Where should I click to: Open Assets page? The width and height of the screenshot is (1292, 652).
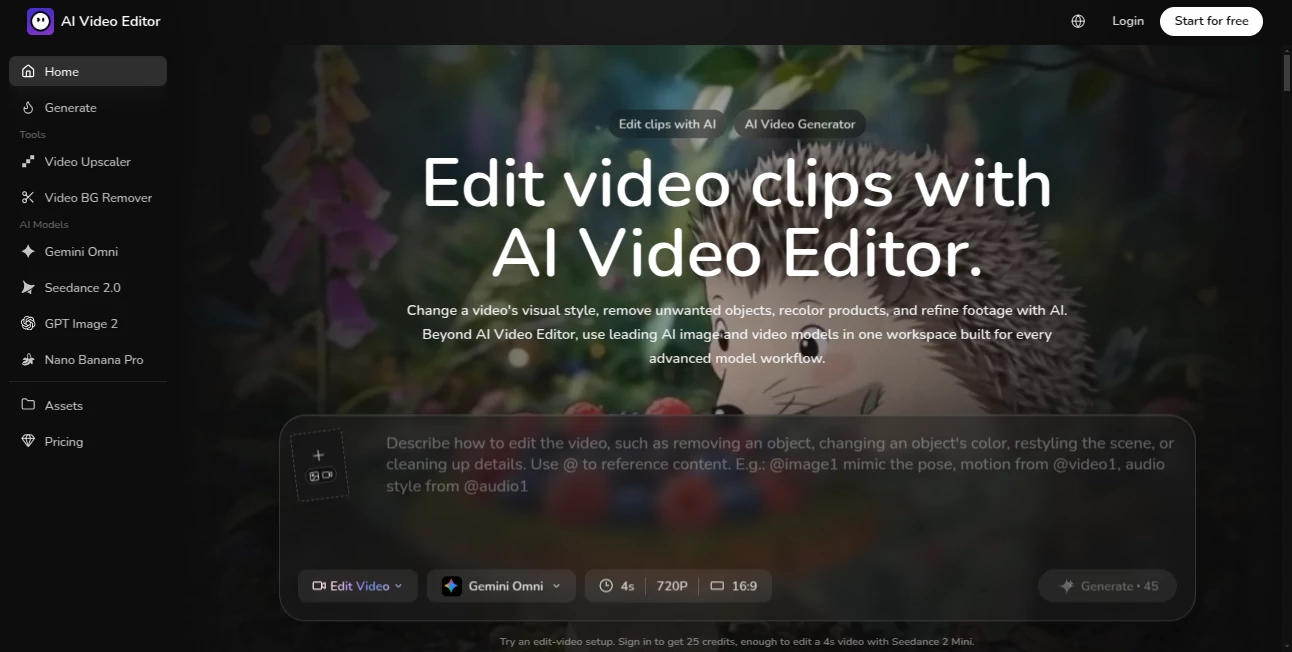88,406
